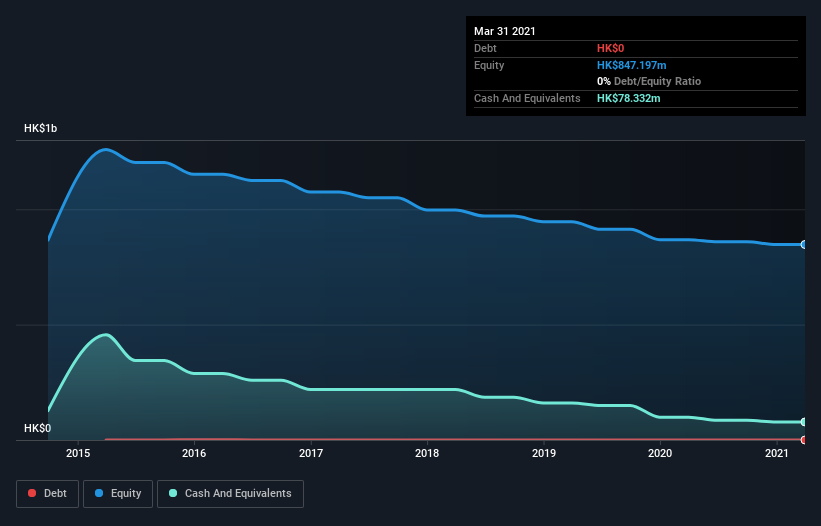Click the 2021 x-axis label
Screen dimensions: 821x526
776,453
